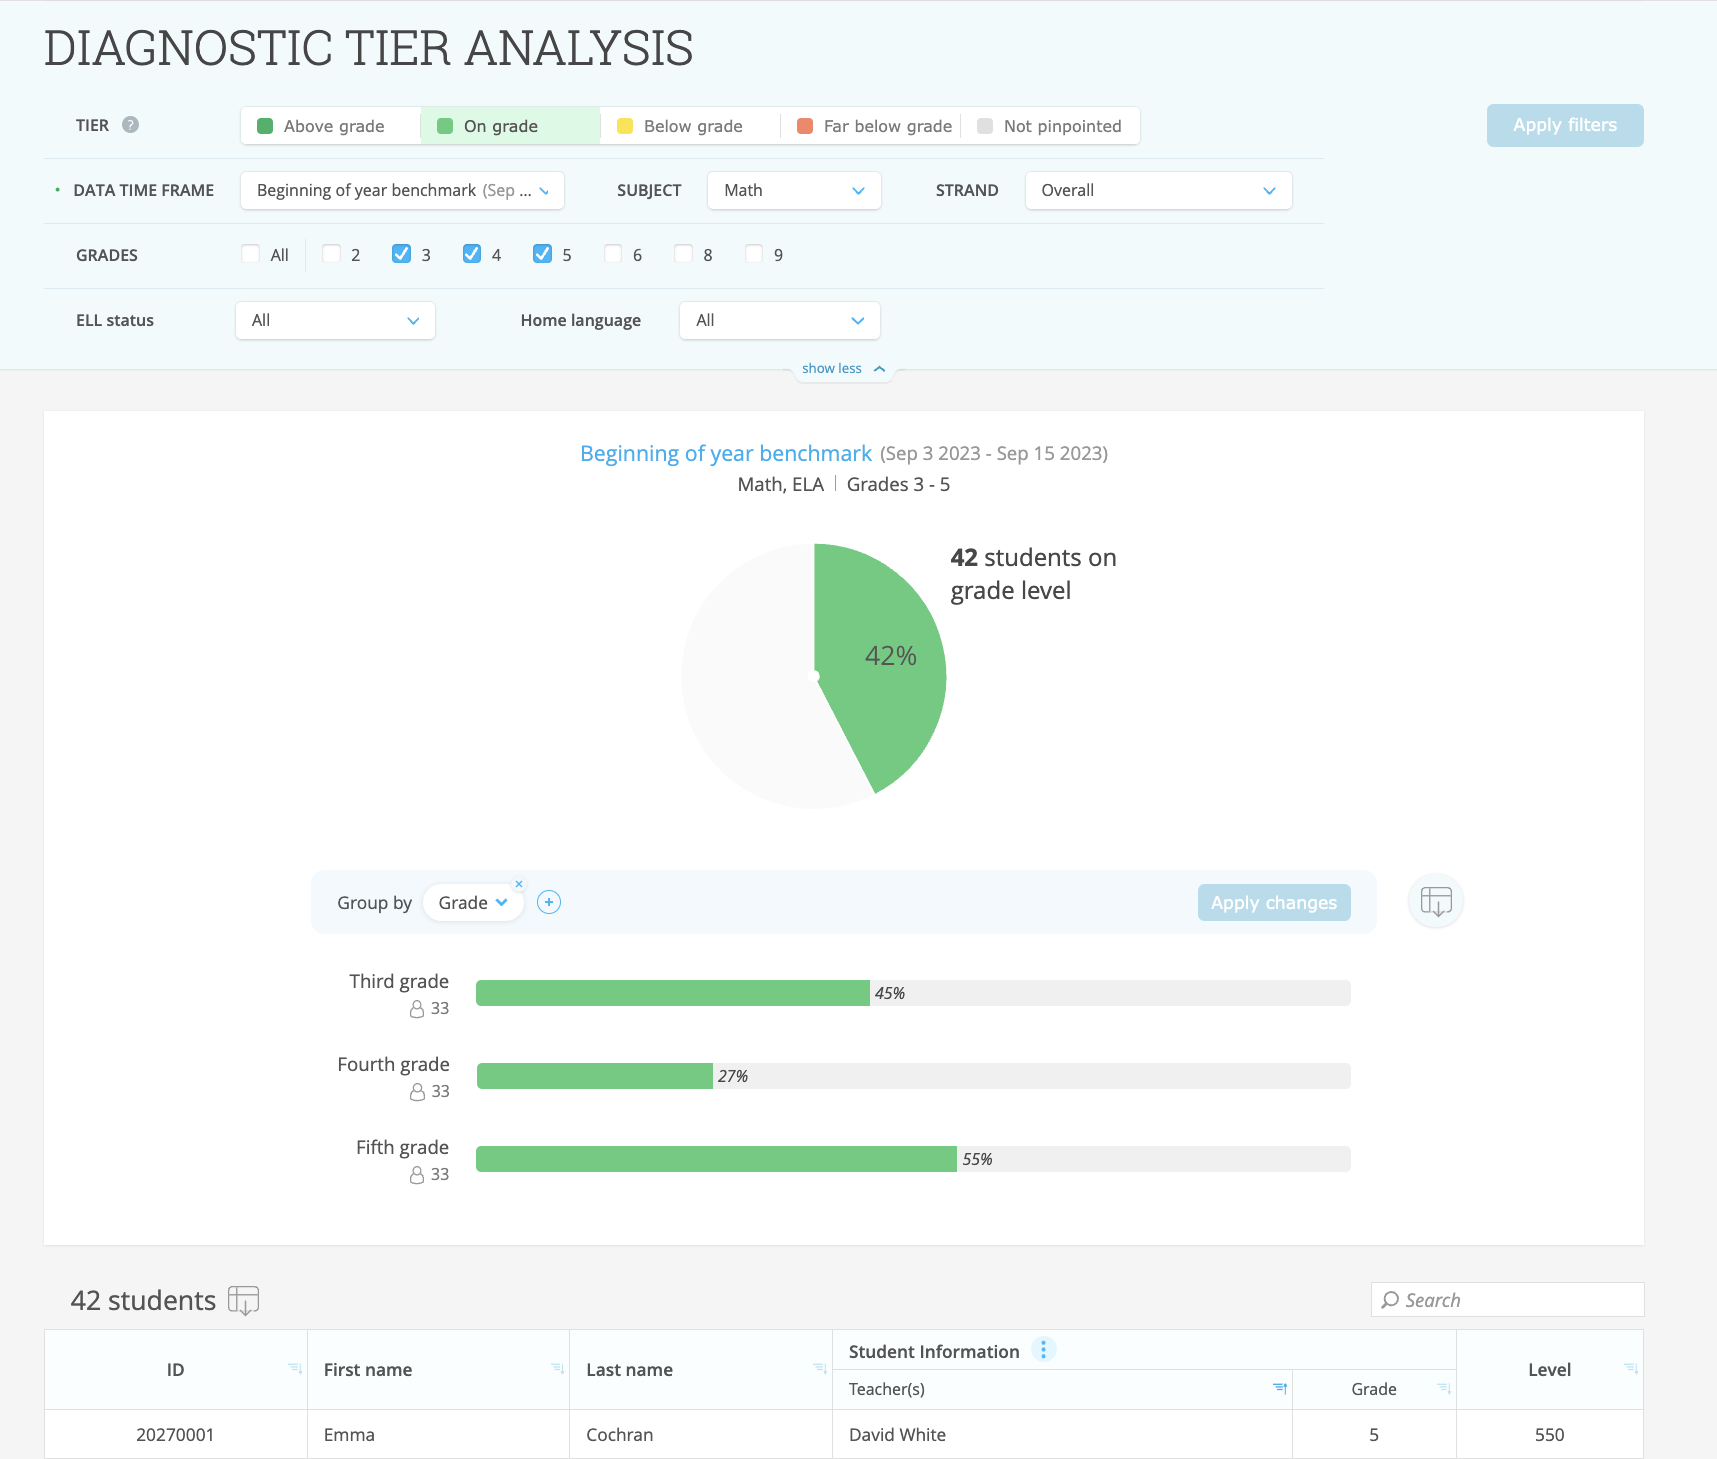Viewport: 1717px width, 1459px height.
Task: Click the Fifth grade 55% bar
Action: click(x=716, y=1159)
